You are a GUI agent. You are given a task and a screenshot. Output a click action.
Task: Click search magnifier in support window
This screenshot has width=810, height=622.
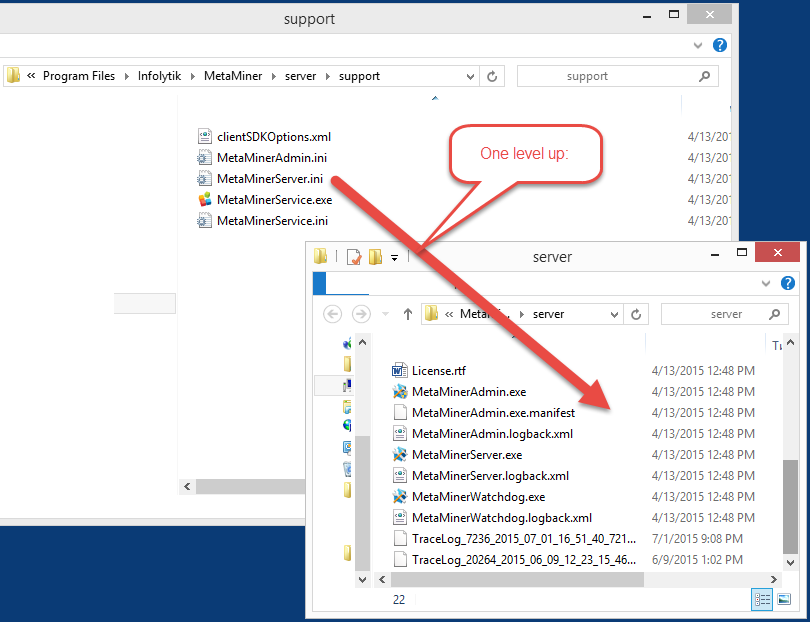[704, 76]
